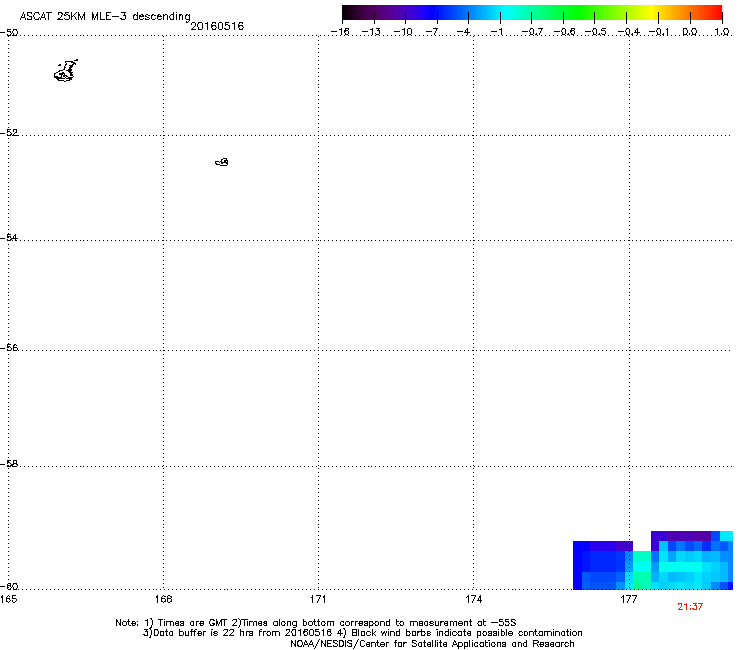Click the longitude label "171"
The image size is (740, 650).
point(318,599)
